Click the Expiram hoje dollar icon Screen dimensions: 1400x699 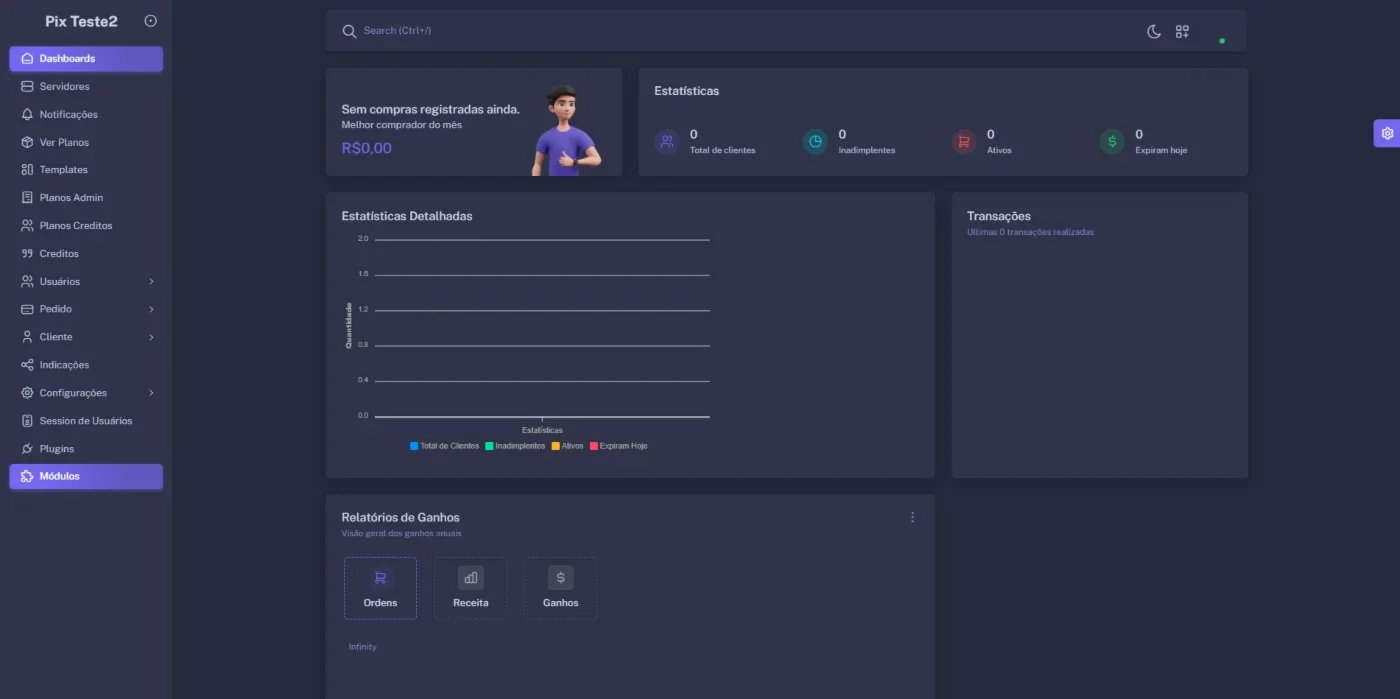point(1112,142)
